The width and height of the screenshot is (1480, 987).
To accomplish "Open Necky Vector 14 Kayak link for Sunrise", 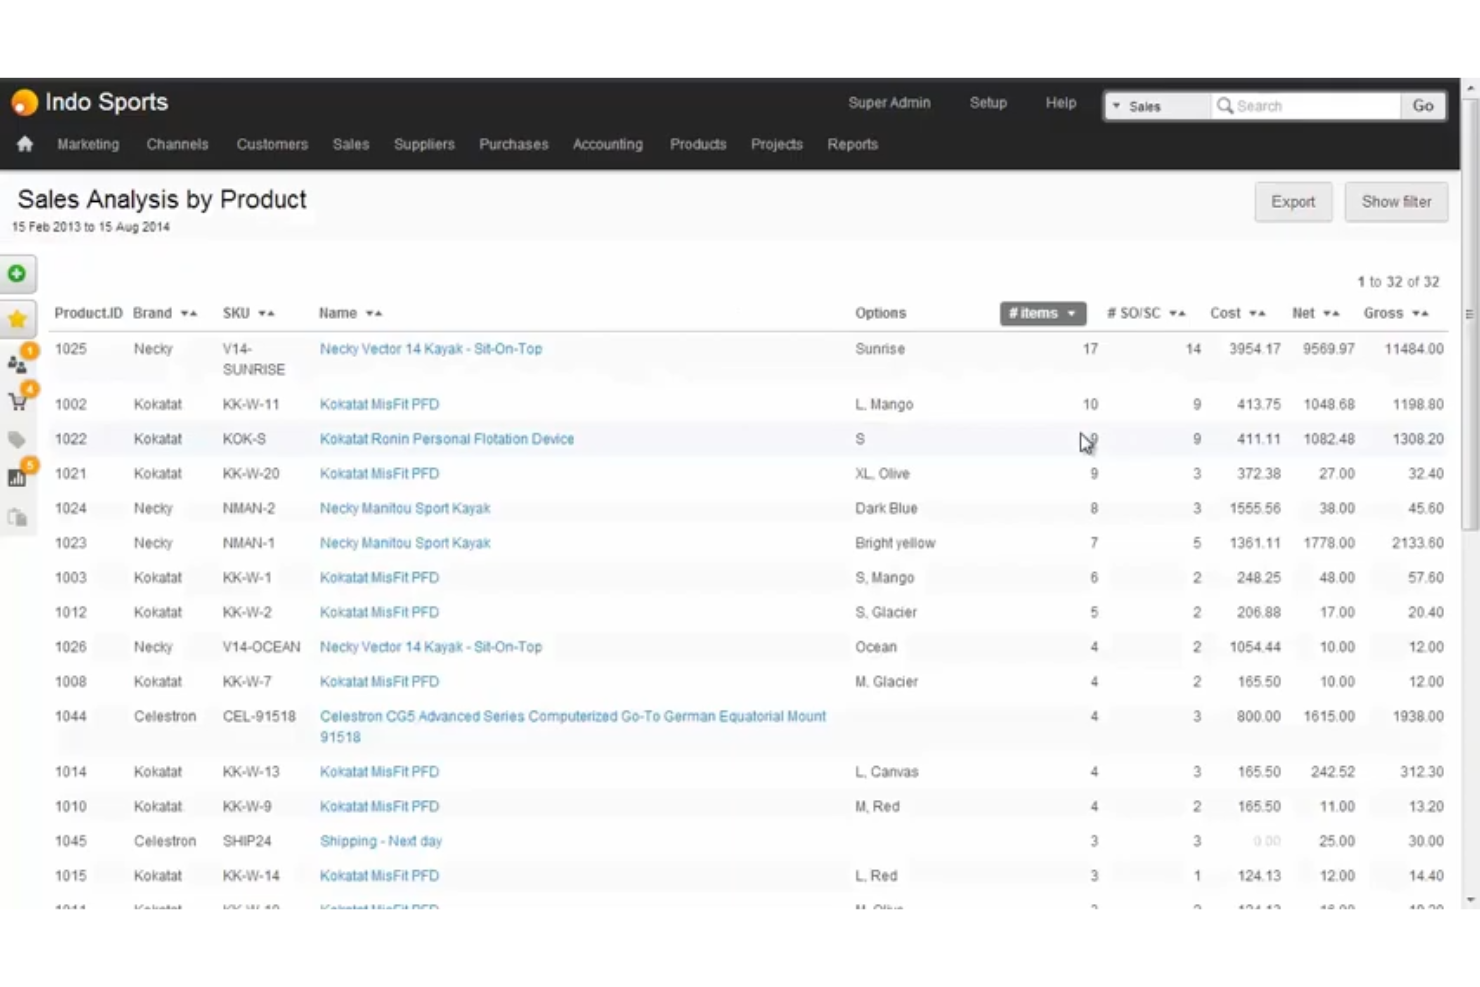I will (431, 349).
